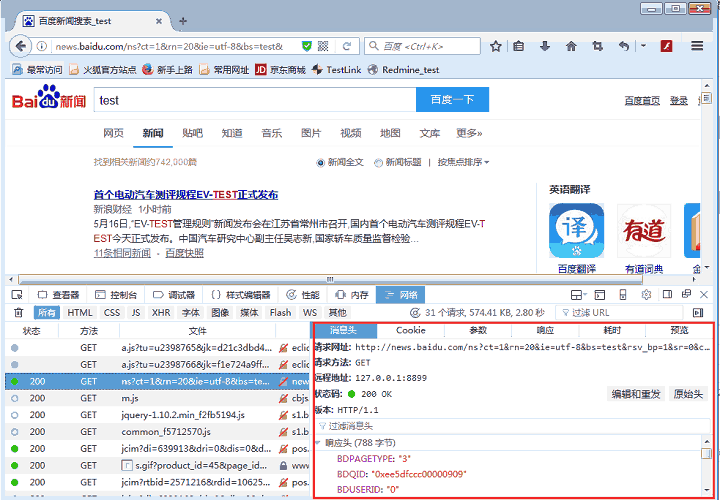Toggle the CSS request filter
Screen dimensions: 720x500
pos(112,313)
